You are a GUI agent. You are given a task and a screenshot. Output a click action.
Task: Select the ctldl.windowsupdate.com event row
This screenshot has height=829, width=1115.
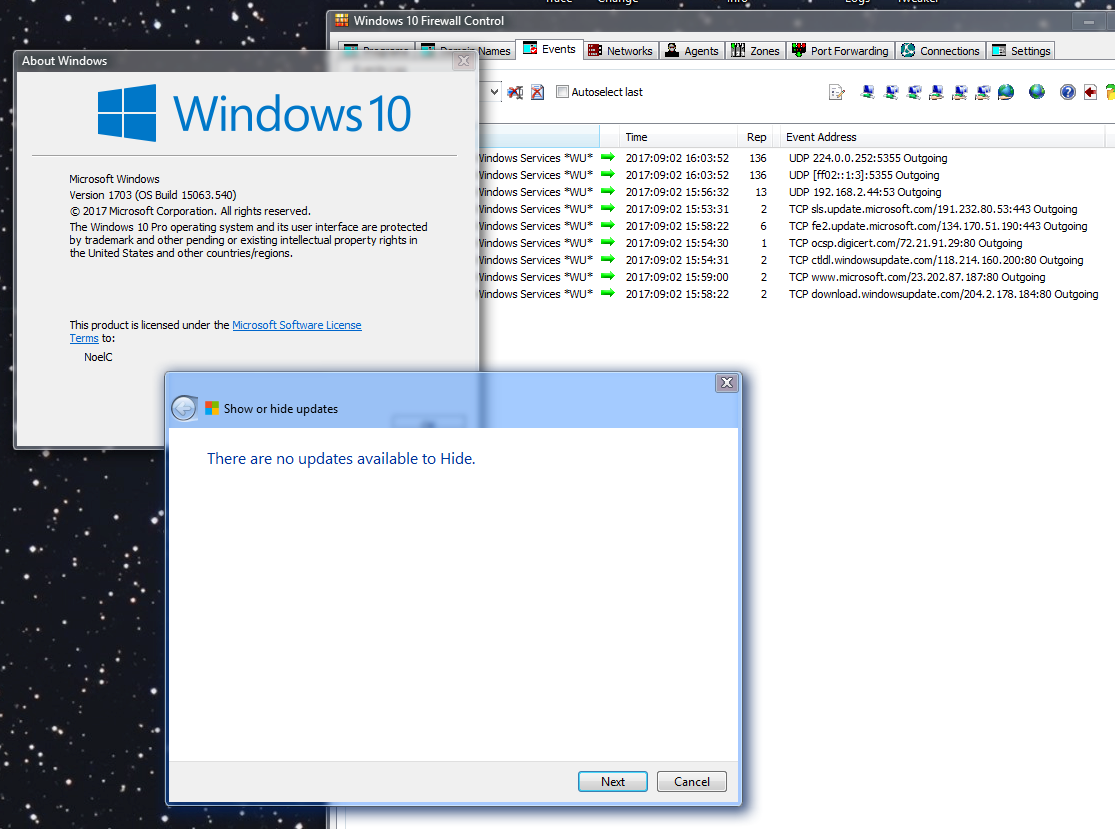(794, 260)
